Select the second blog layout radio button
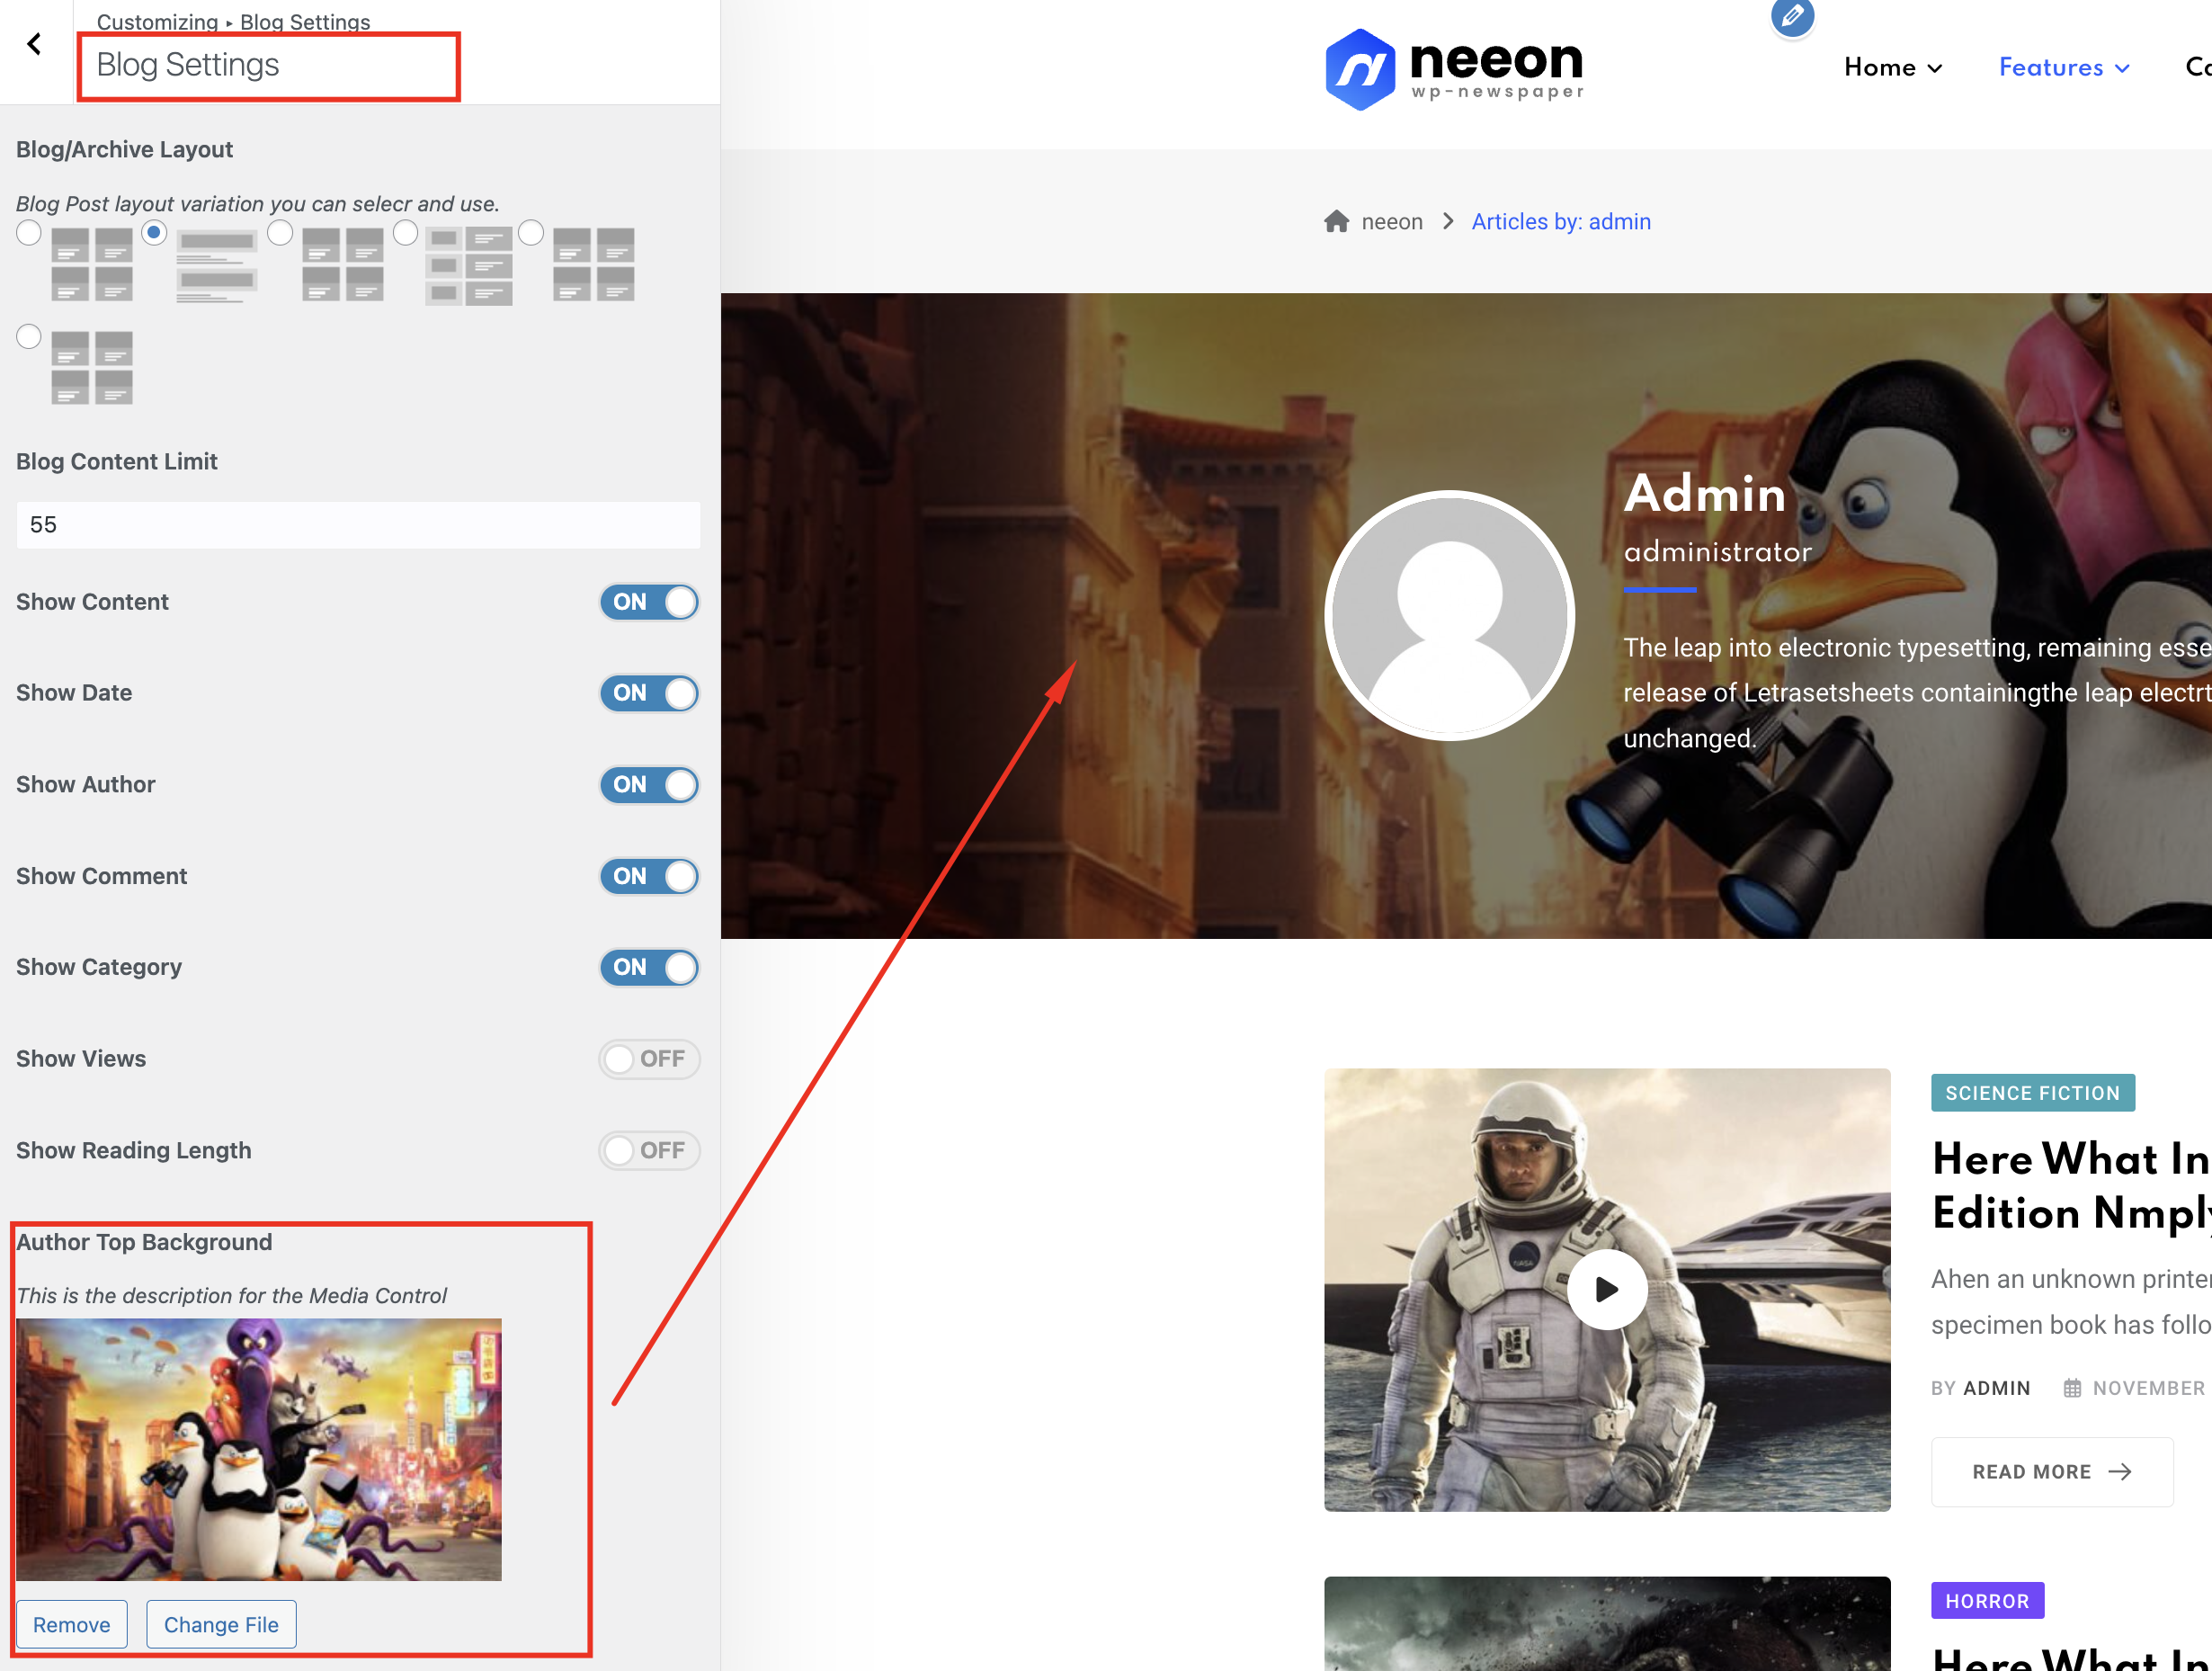Viewport: 2212px width, 1671px height. click(154, 233)
